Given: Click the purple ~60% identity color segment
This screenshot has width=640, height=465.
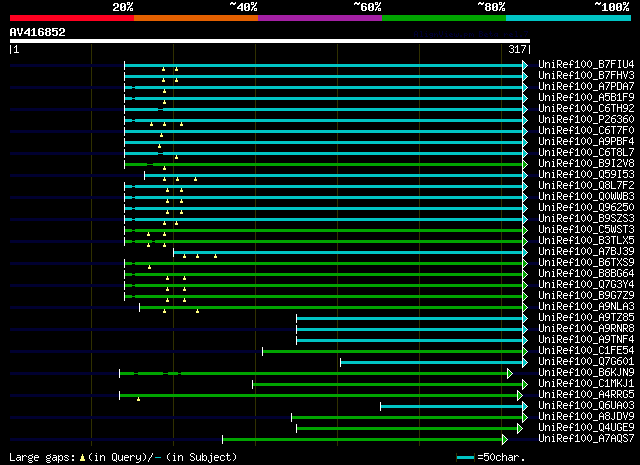Looking at the screenshot, I should click(320, 18).
